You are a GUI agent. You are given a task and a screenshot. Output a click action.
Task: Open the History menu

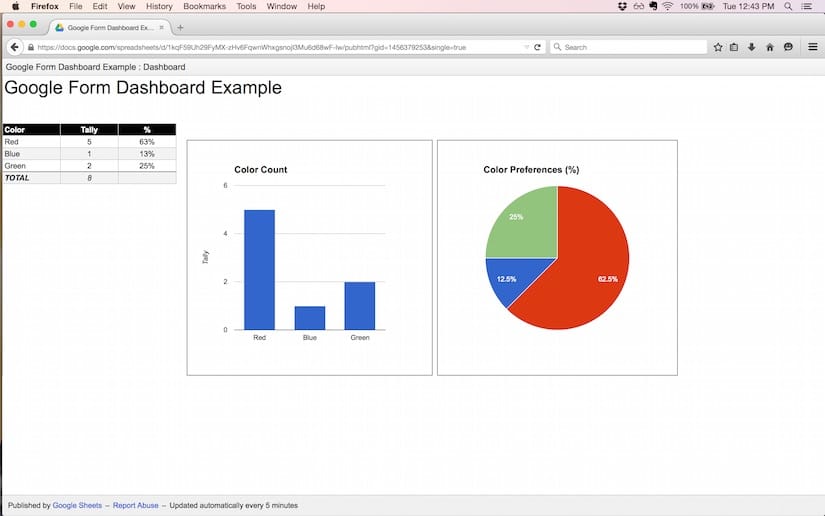[159, 6]
